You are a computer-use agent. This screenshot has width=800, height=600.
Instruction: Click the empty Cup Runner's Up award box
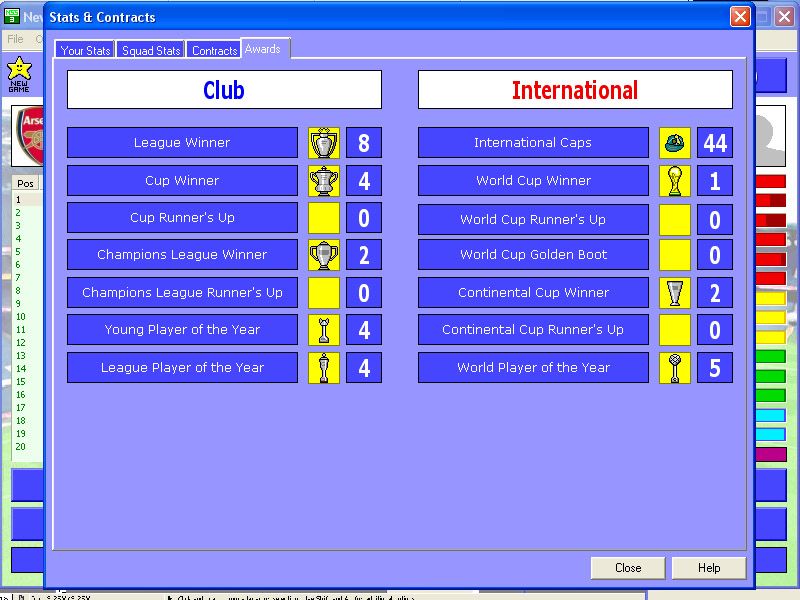[324, 218]
